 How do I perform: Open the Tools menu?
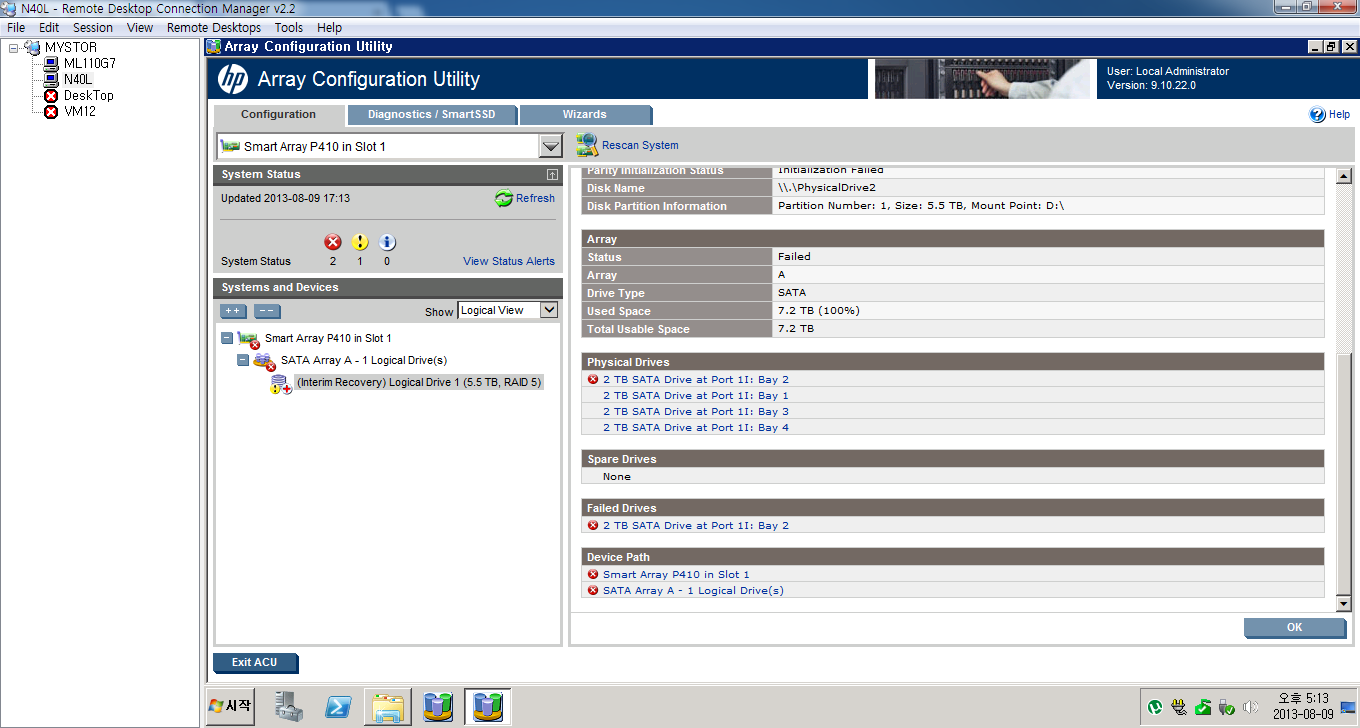tap(289, 27)
